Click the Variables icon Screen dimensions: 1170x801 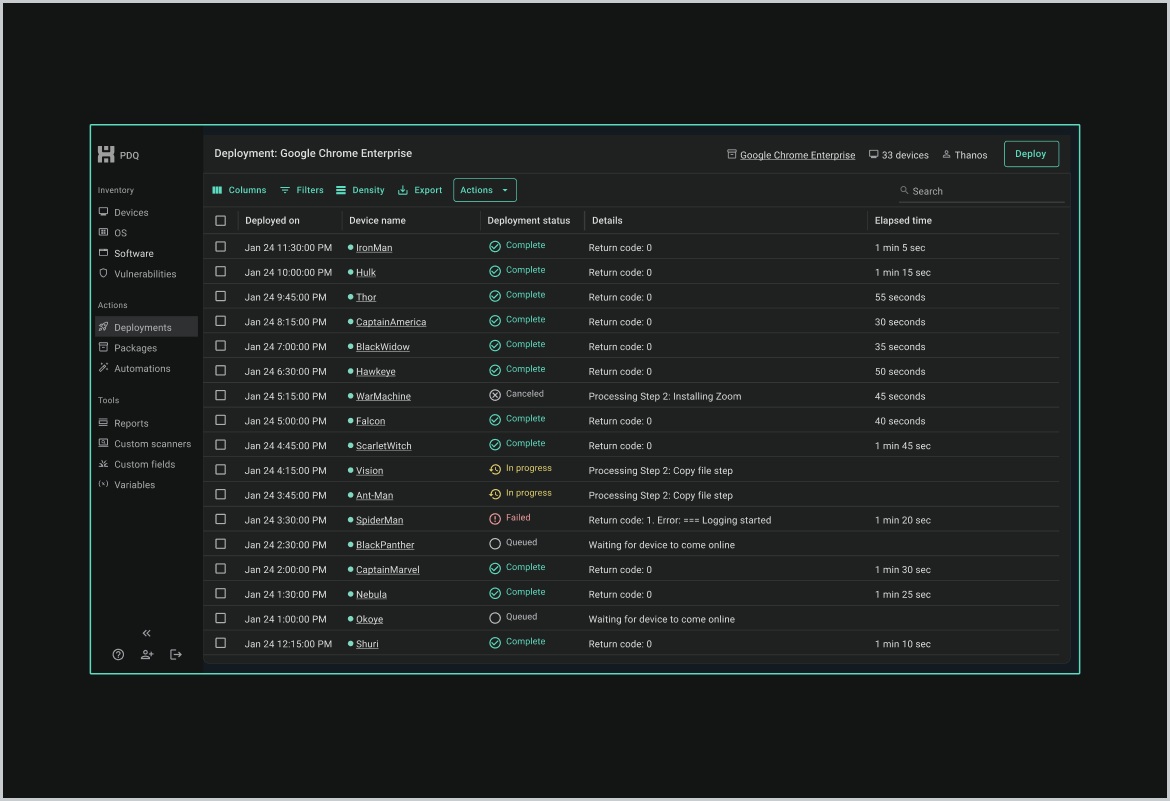tap(104, 484)
